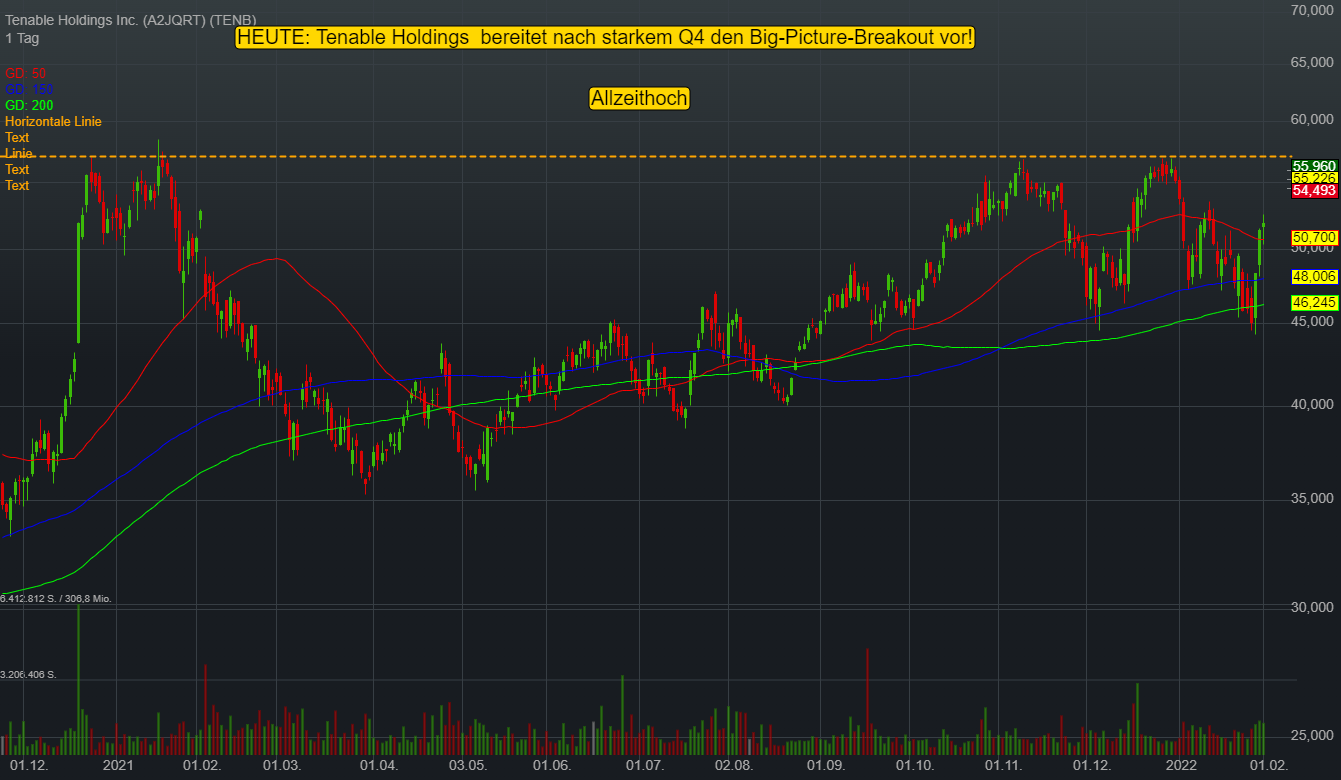The image size is (1341, 780).
Task: Click the green 'GD: 200' legend entry
Action: coord(29,105)
